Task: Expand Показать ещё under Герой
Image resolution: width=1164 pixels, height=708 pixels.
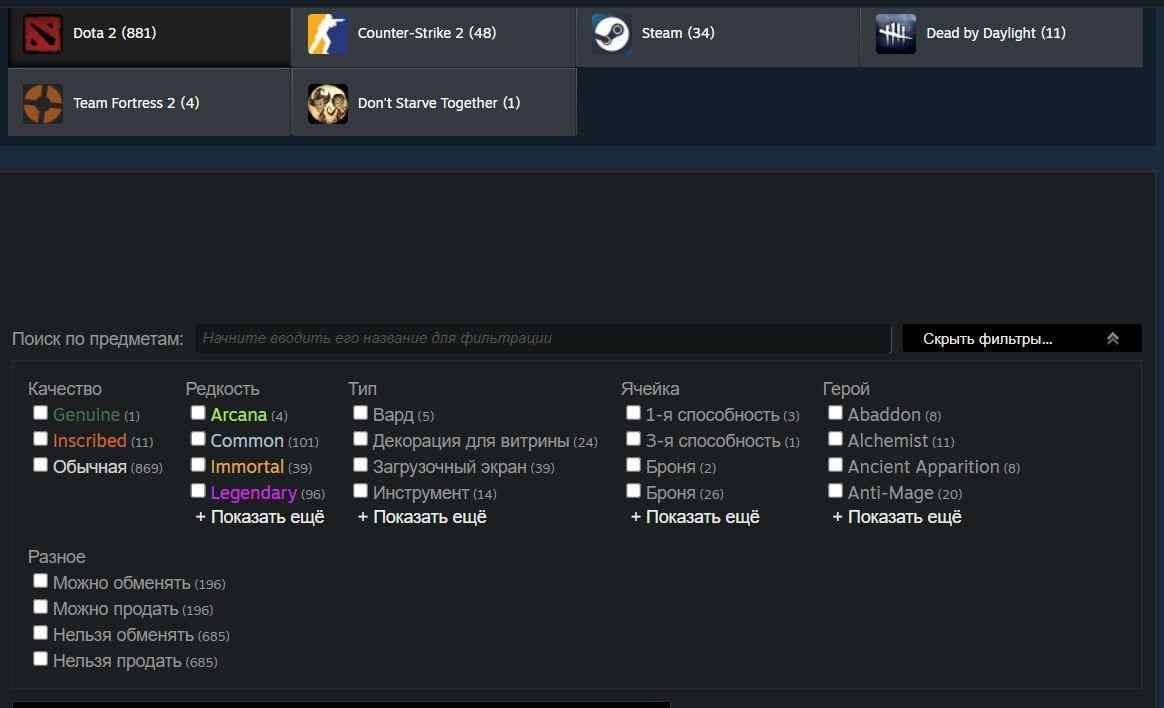Action: [897, 517]
